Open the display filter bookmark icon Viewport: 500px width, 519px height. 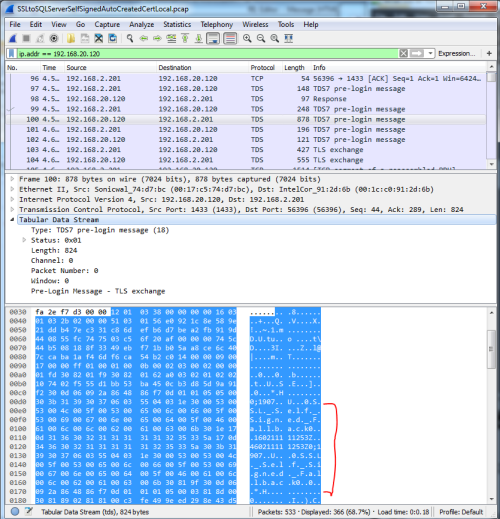tap(12, 53)
